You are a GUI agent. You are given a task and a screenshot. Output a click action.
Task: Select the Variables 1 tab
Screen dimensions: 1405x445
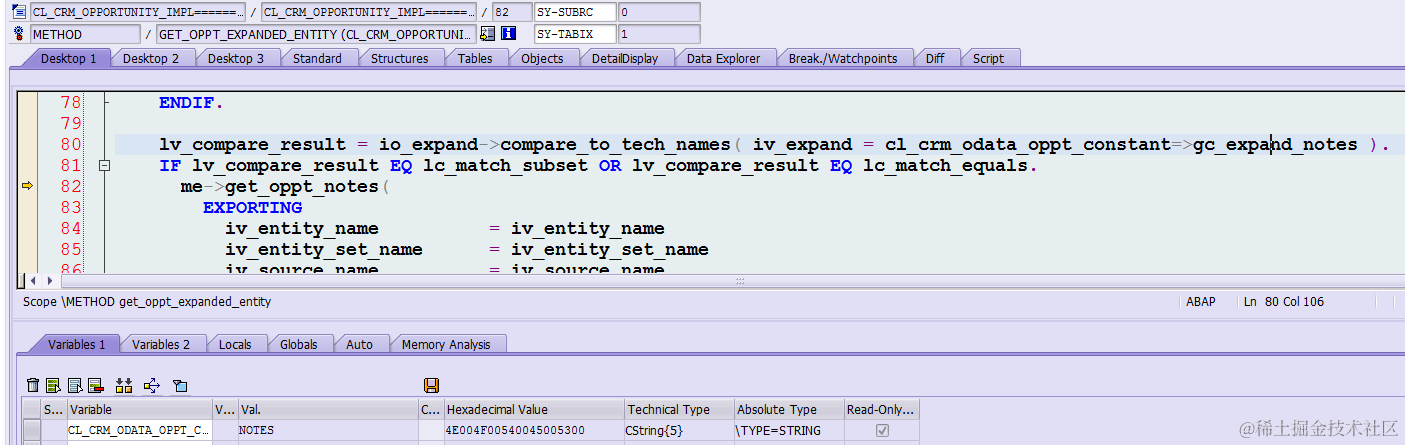76,344
